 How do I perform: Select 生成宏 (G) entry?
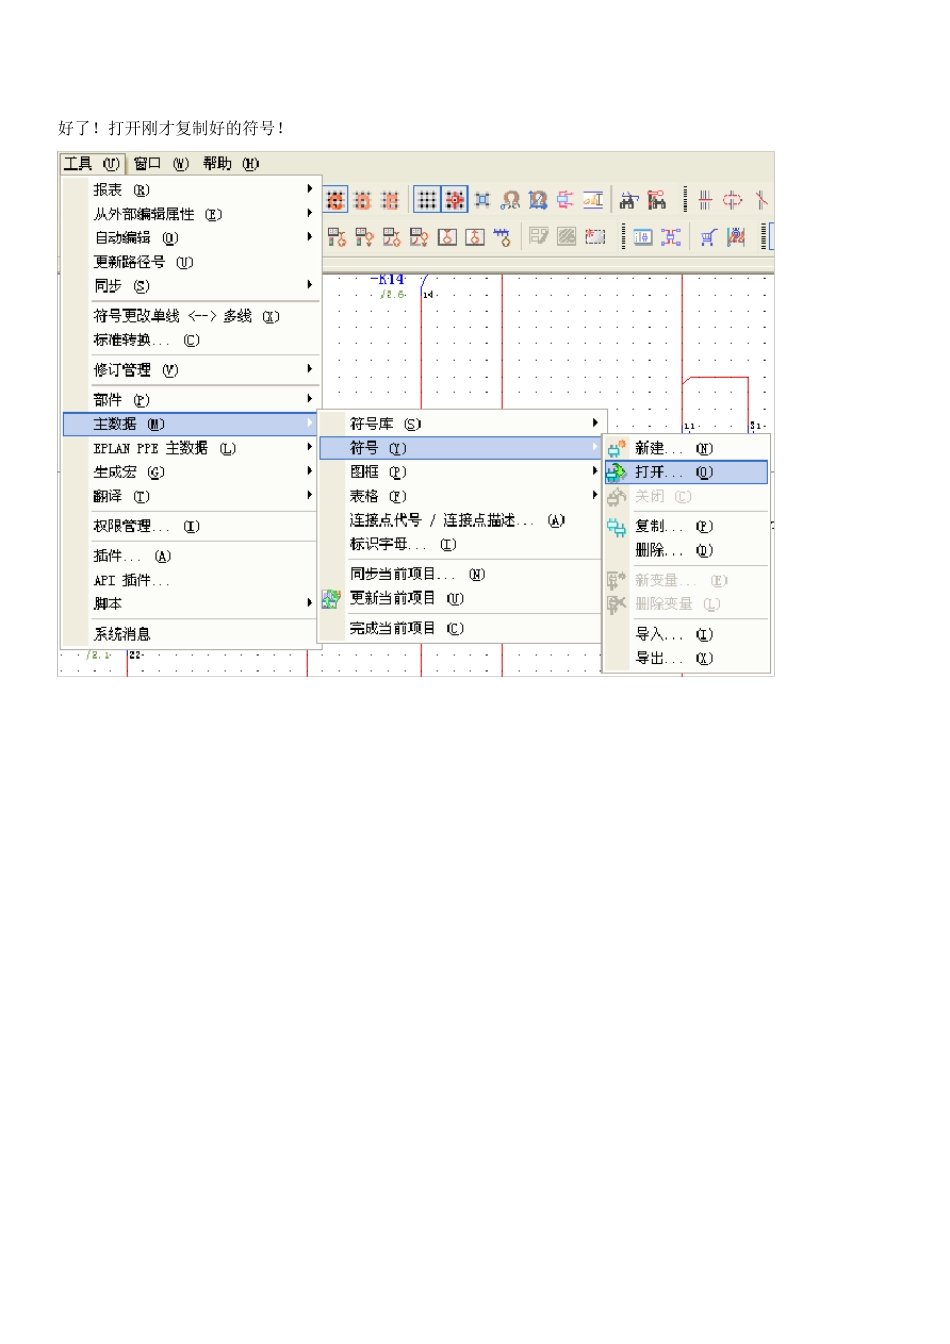(x=190, y=472)
